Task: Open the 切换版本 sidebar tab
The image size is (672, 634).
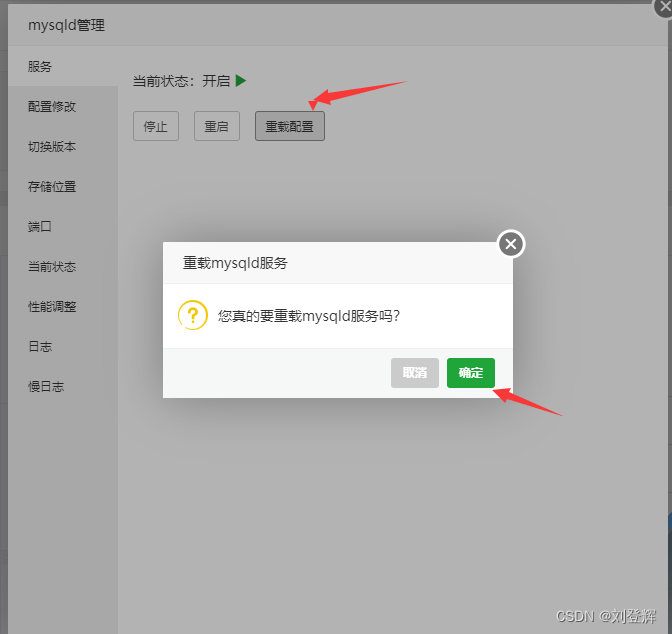Action: (x=63, y=147)
